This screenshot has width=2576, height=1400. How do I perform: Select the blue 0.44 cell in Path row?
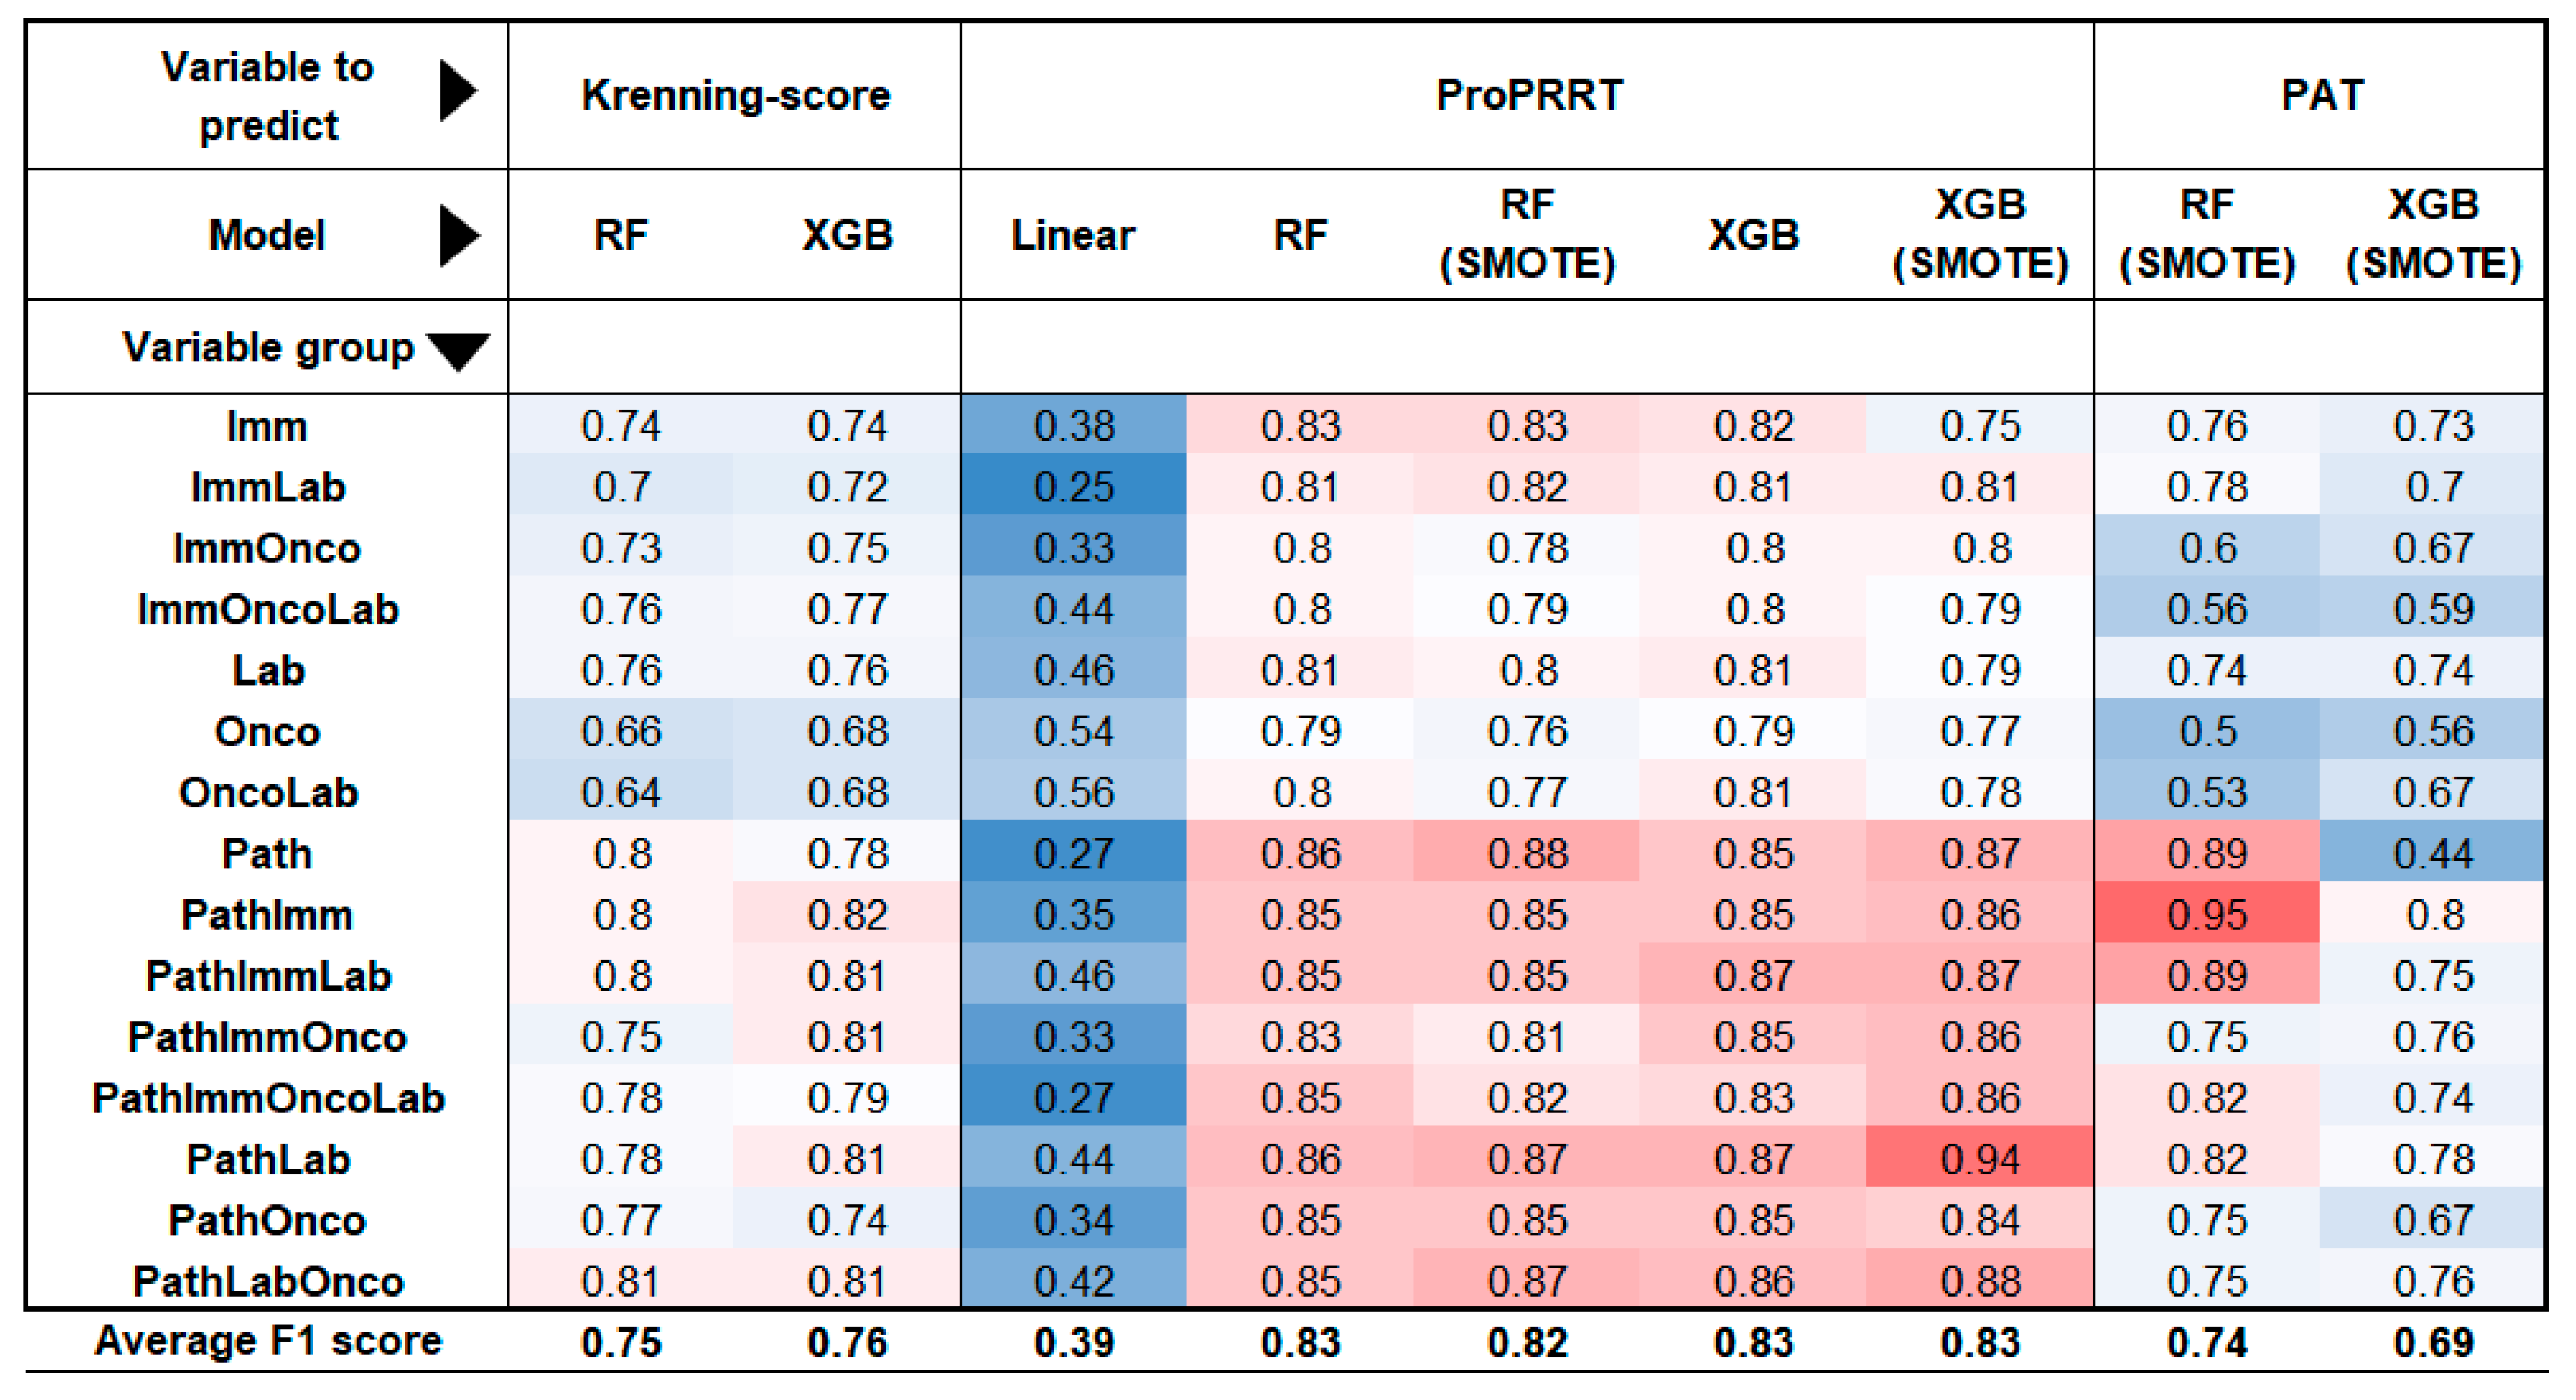(2433, 853)
